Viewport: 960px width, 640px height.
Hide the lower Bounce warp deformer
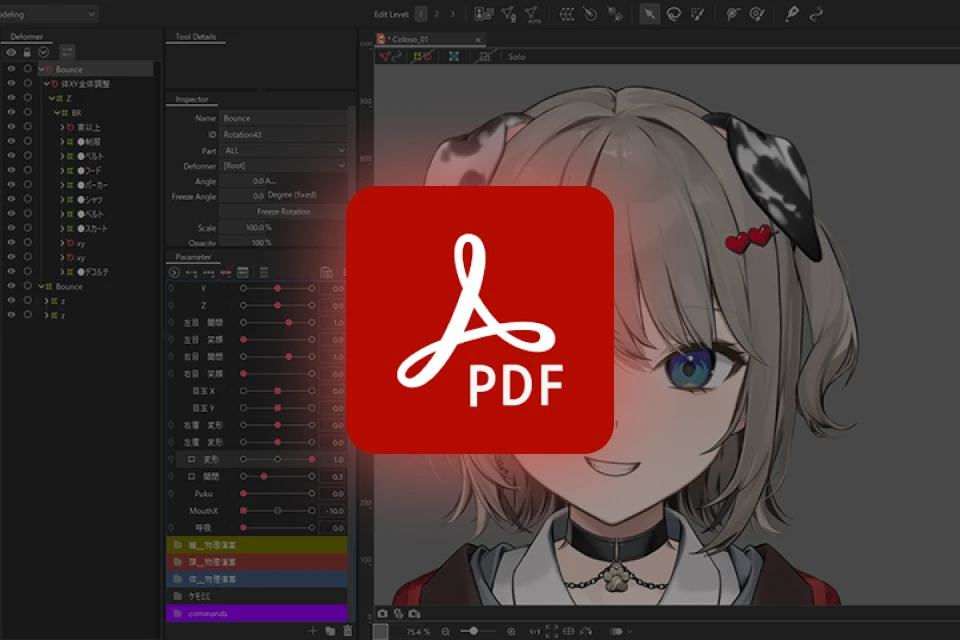(x=11, y=286)
